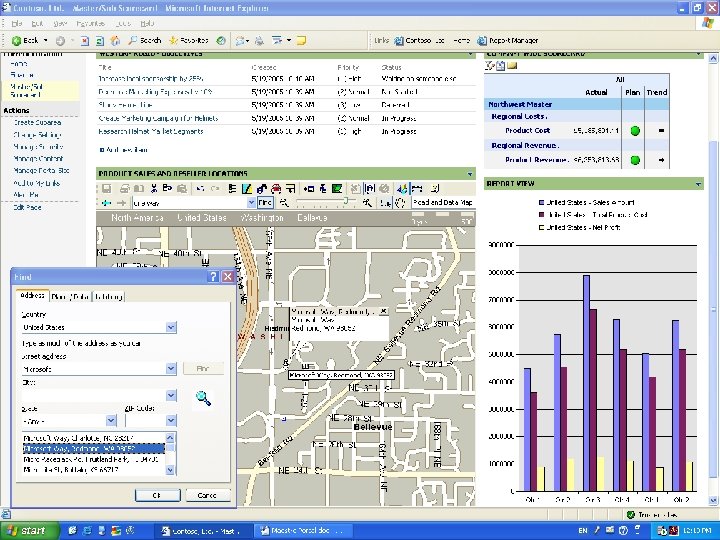This screenshot has height=540, width=720.
Task: Open the Country dropdown in Find dialog
Action: coord(171,327)
